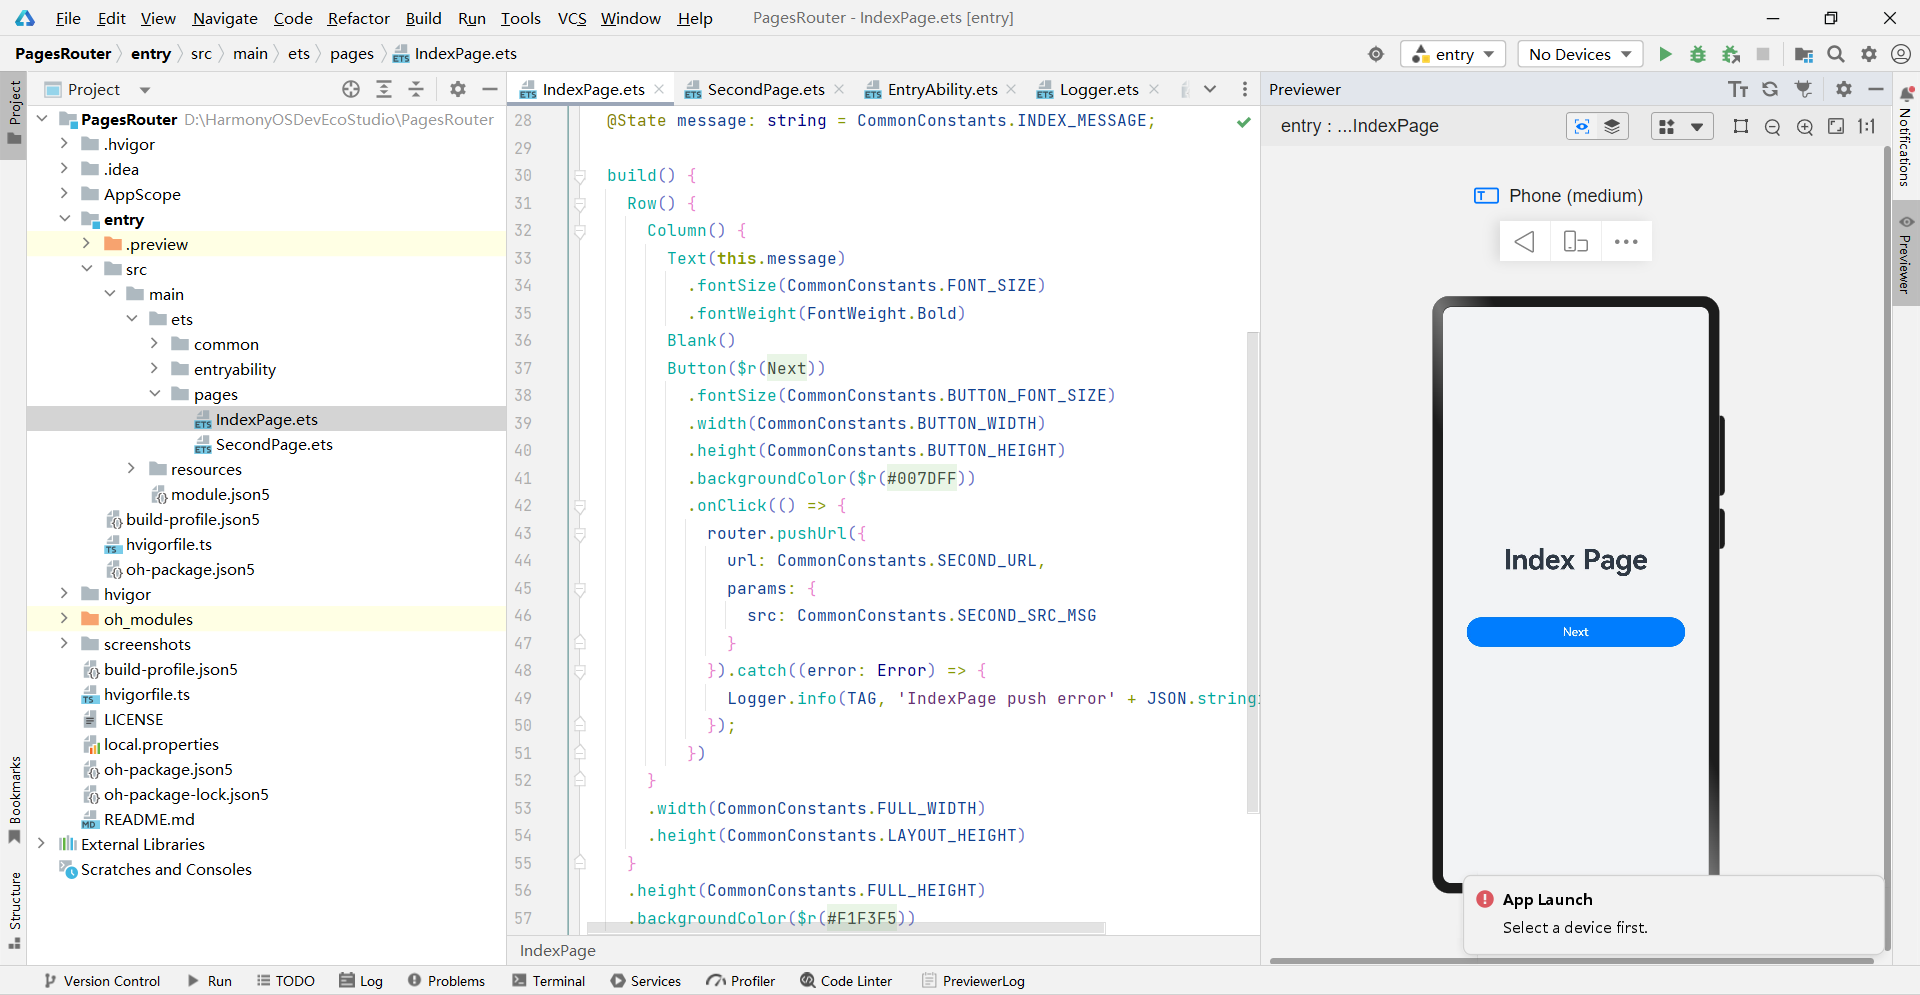This screenshot has width=1920, height=995.
Task: Open the Build menu
Action: 423,18
